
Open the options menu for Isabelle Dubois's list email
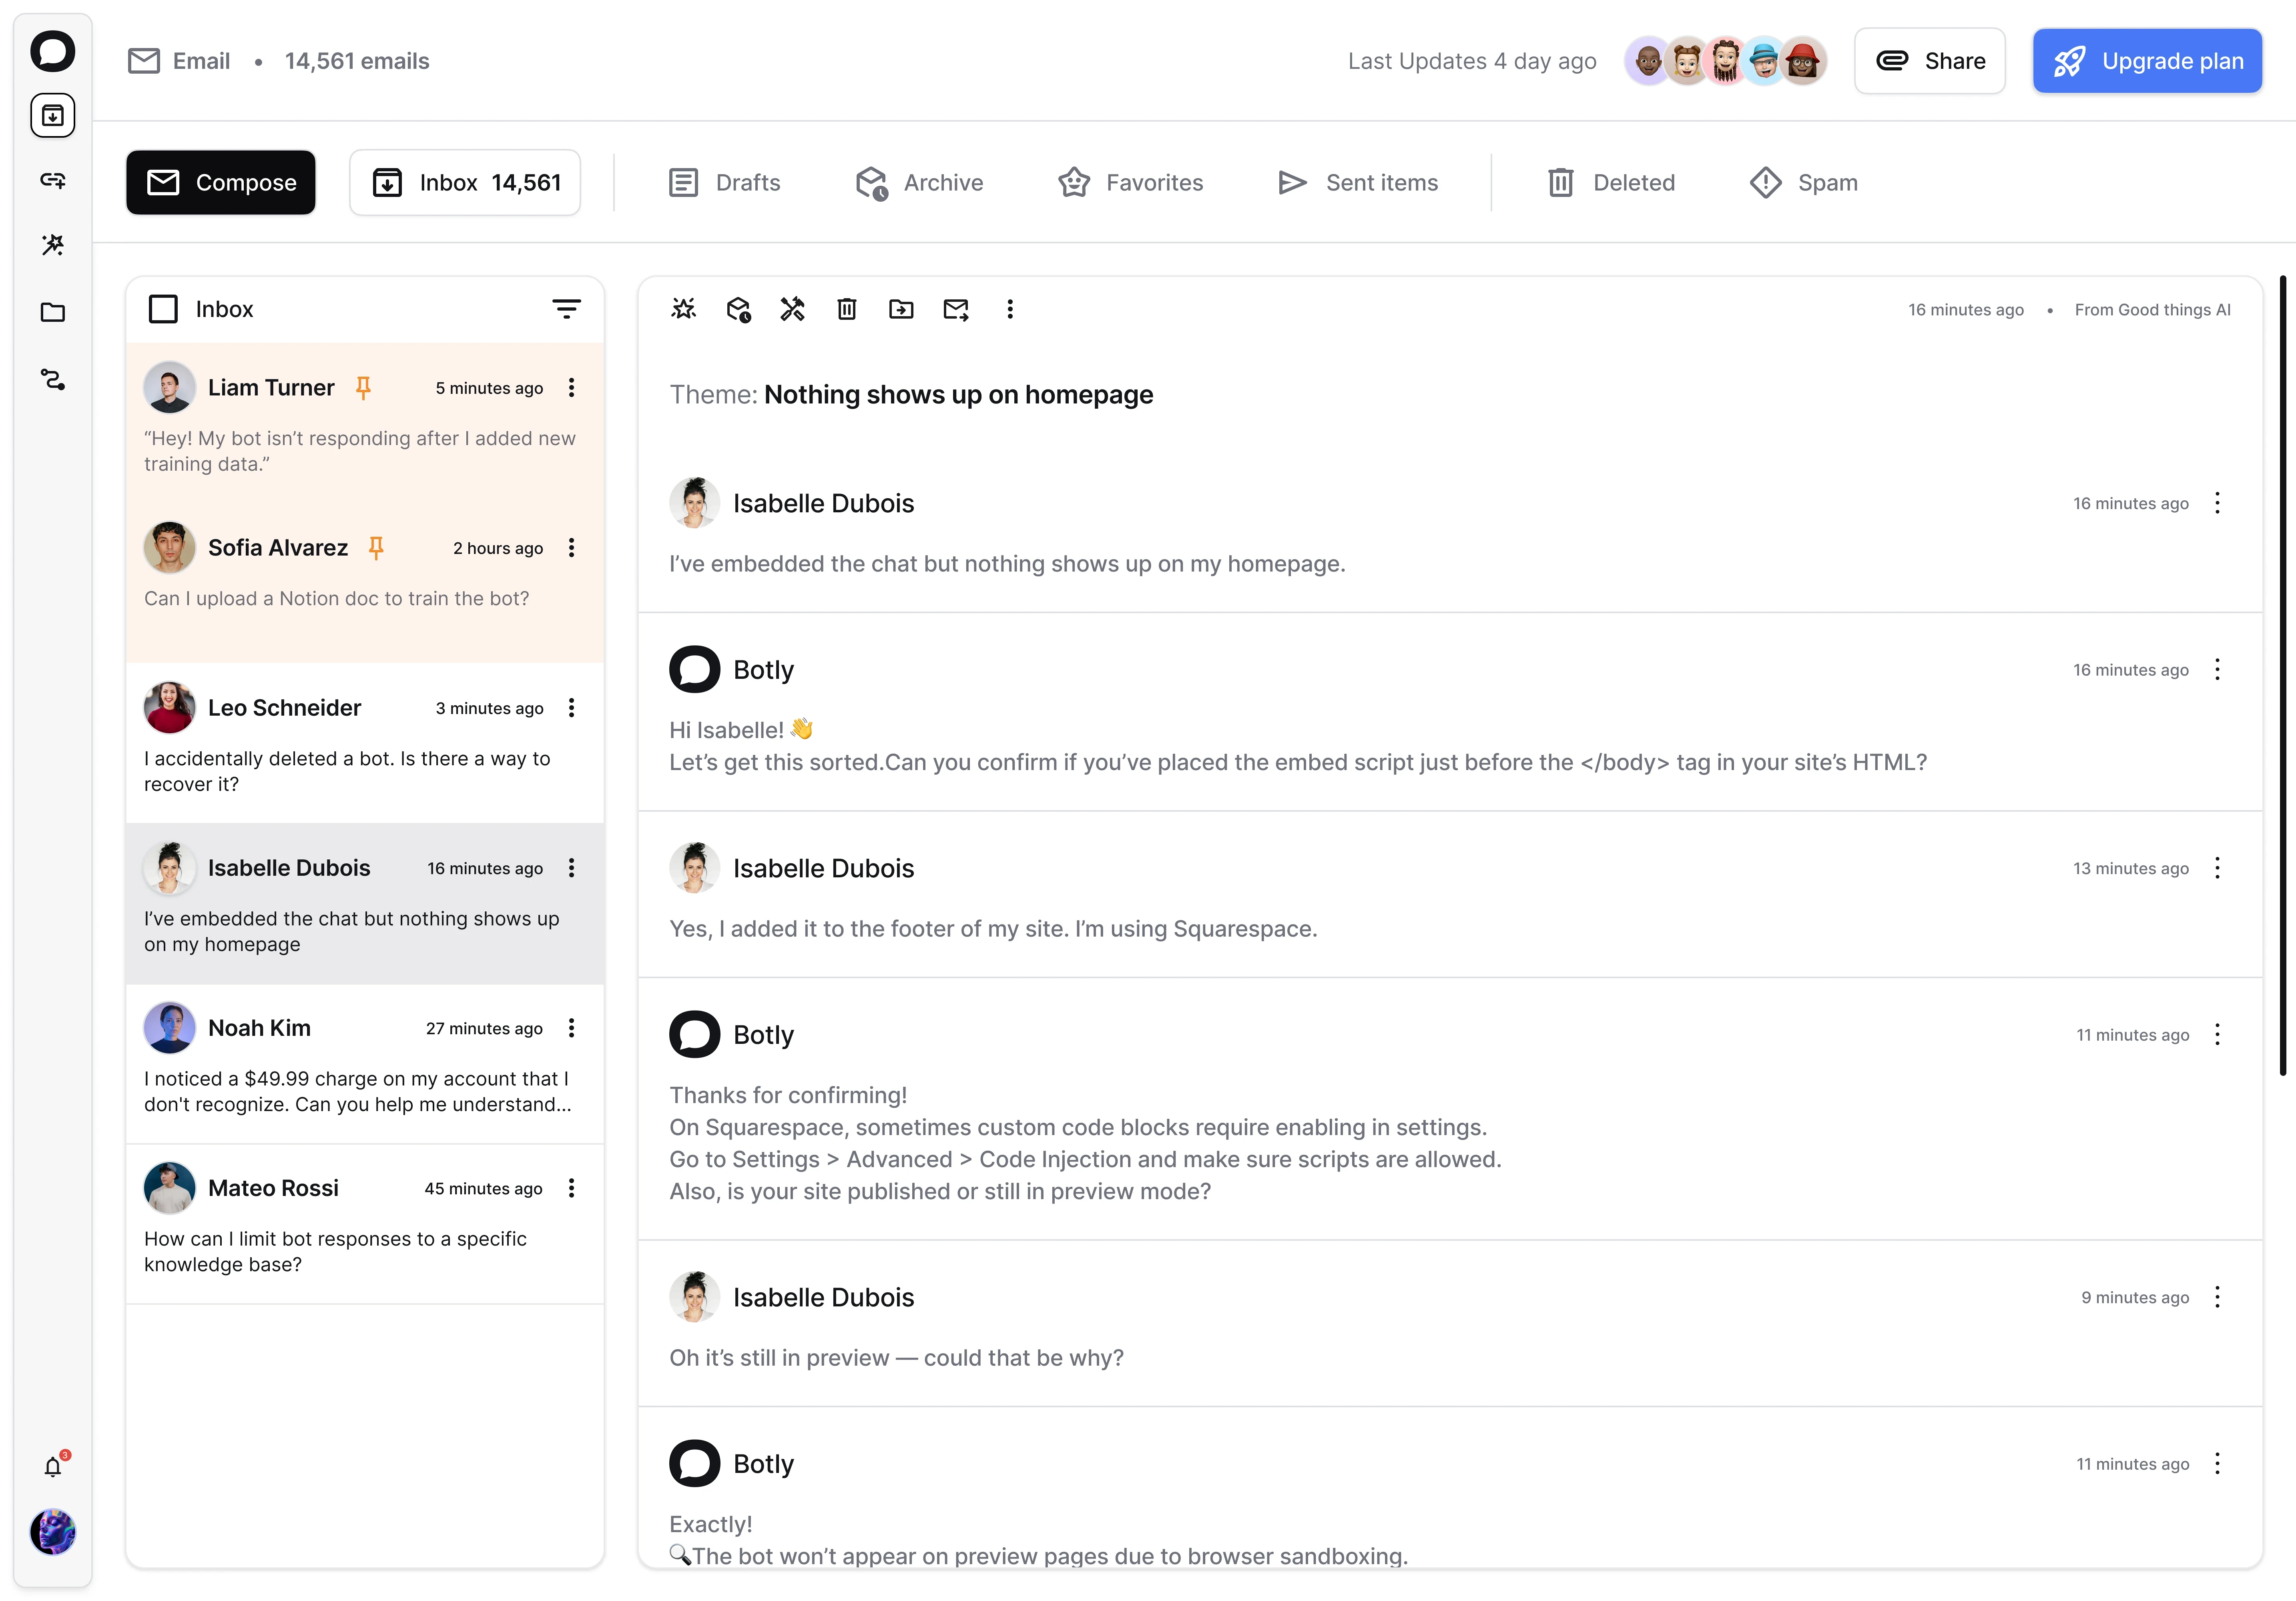coord(572,868)
